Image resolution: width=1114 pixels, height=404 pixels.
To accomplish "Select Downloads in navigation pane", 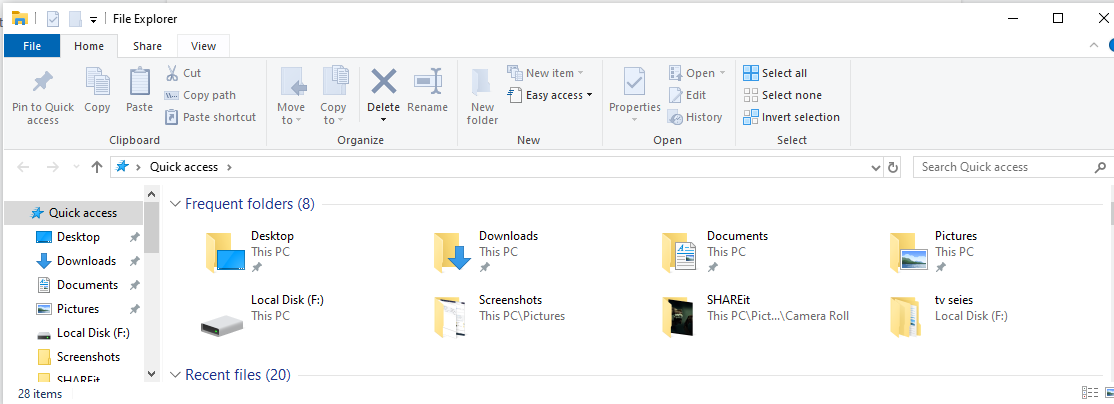I will click(74, 261).
